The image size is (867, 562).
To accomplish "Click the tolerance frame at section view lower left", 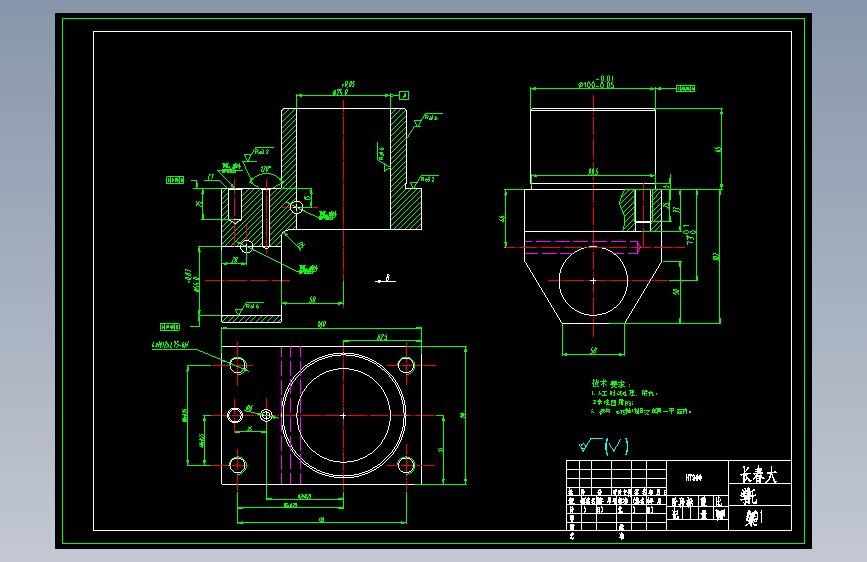I will click(170, 327).
